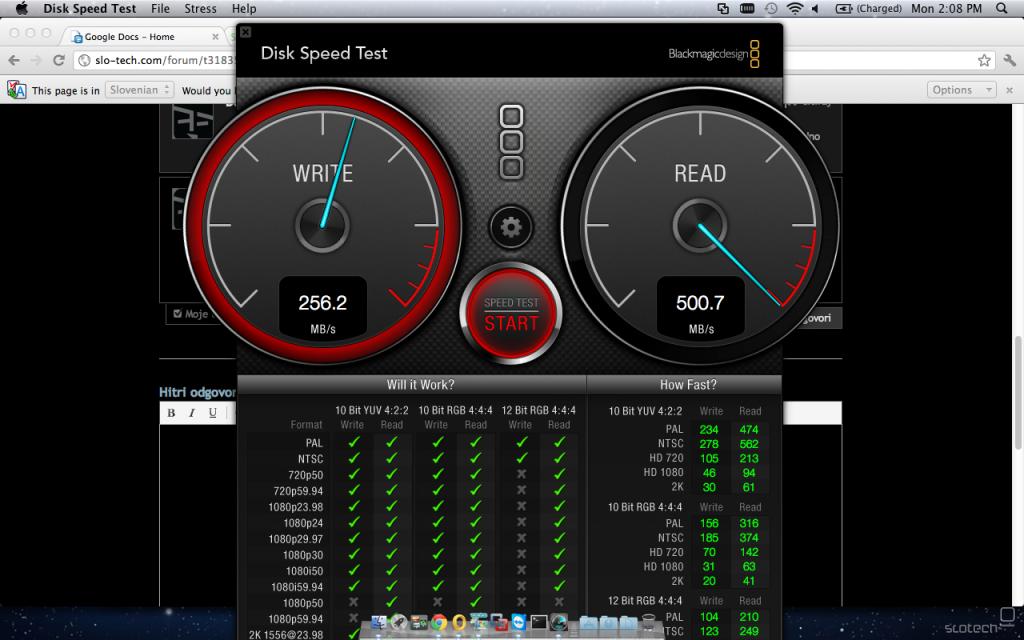
Task: Open Finder from the Dock
Action: [379, 622]
